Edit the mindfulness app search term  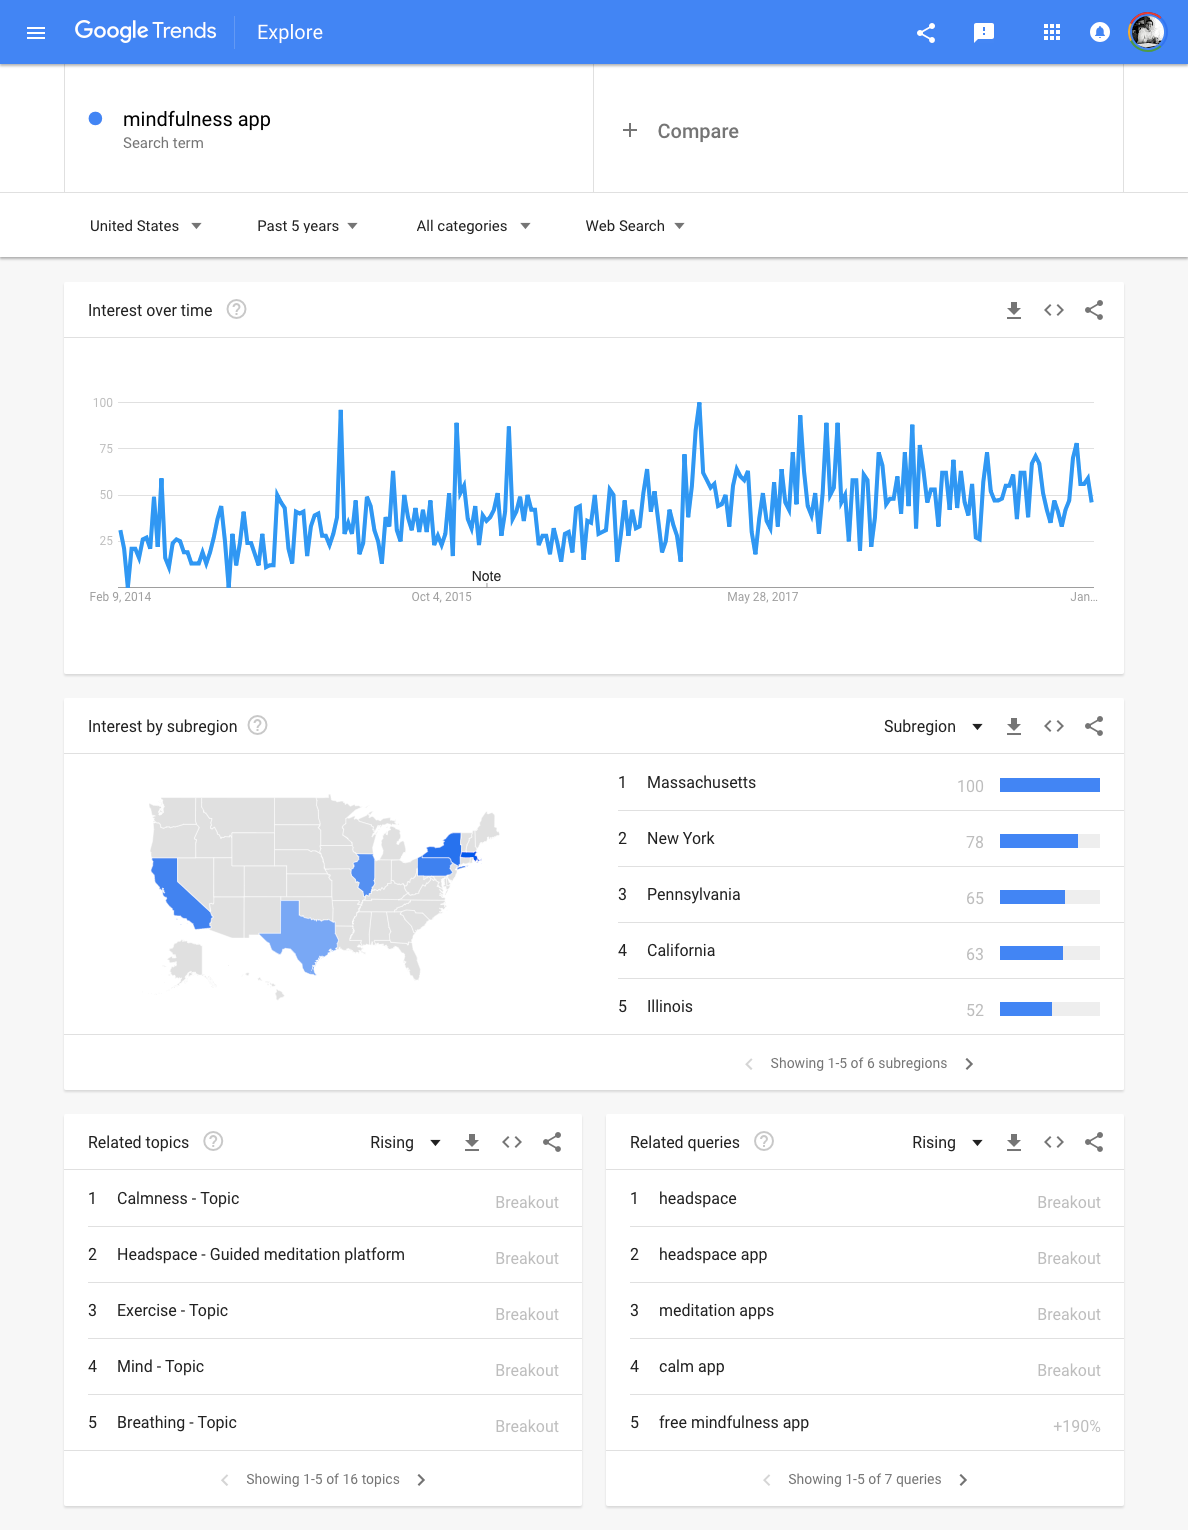[x=197, y=119]
